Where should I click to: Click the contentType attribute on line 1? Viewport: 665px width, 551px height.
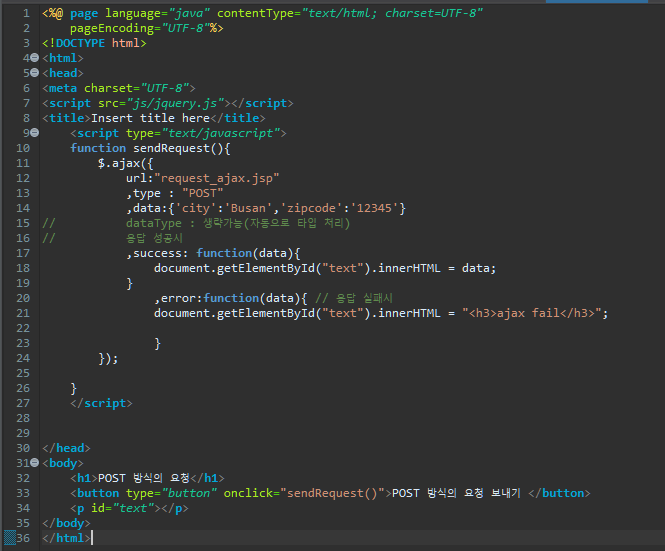click(x=350, y=13)
